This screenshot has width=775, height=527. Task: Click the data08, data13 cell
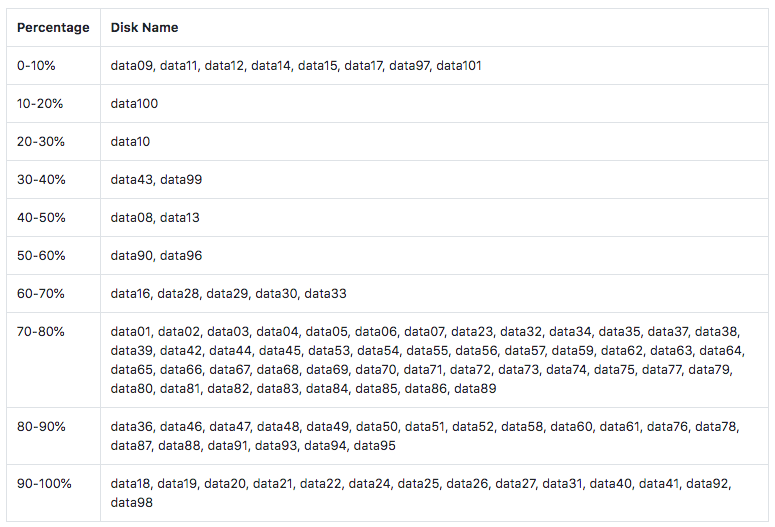155,218
